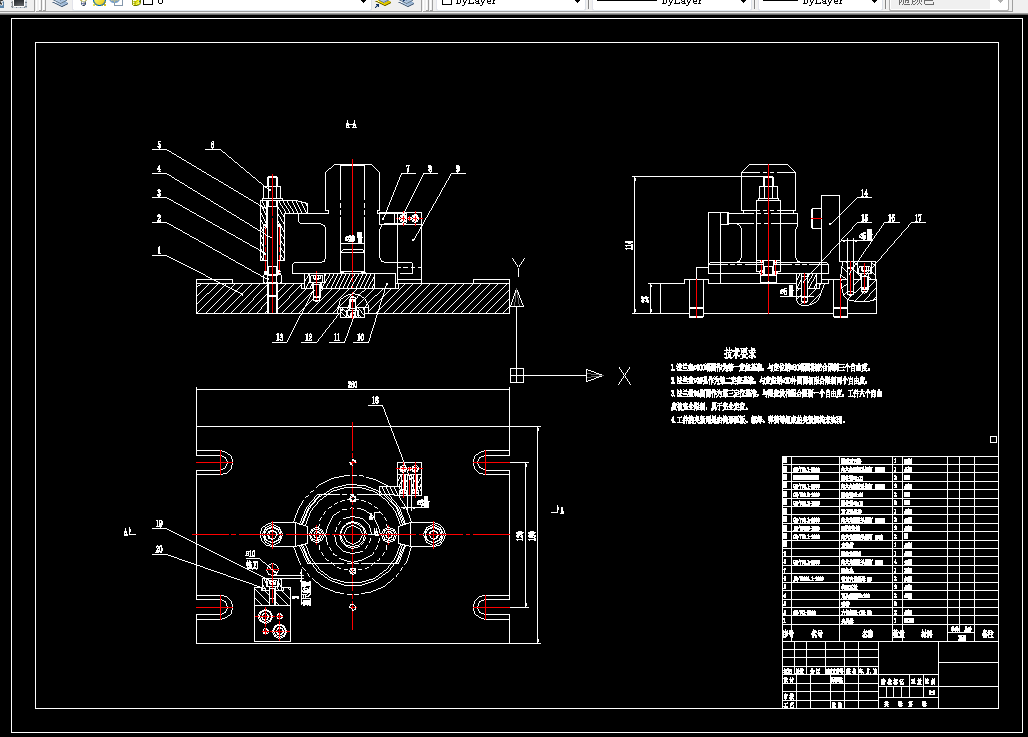
Task: Click the A-A section view title
Action: pyautogui.click(x=351, y=124)
